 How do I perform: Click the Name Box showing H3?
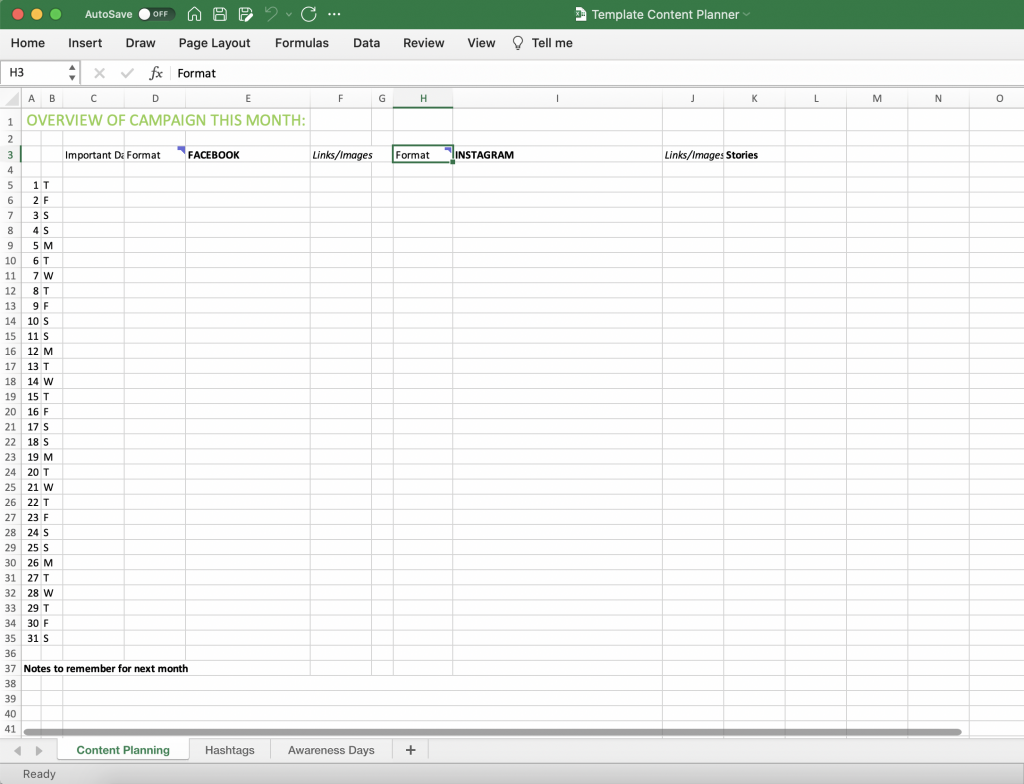tap(34, 73)
